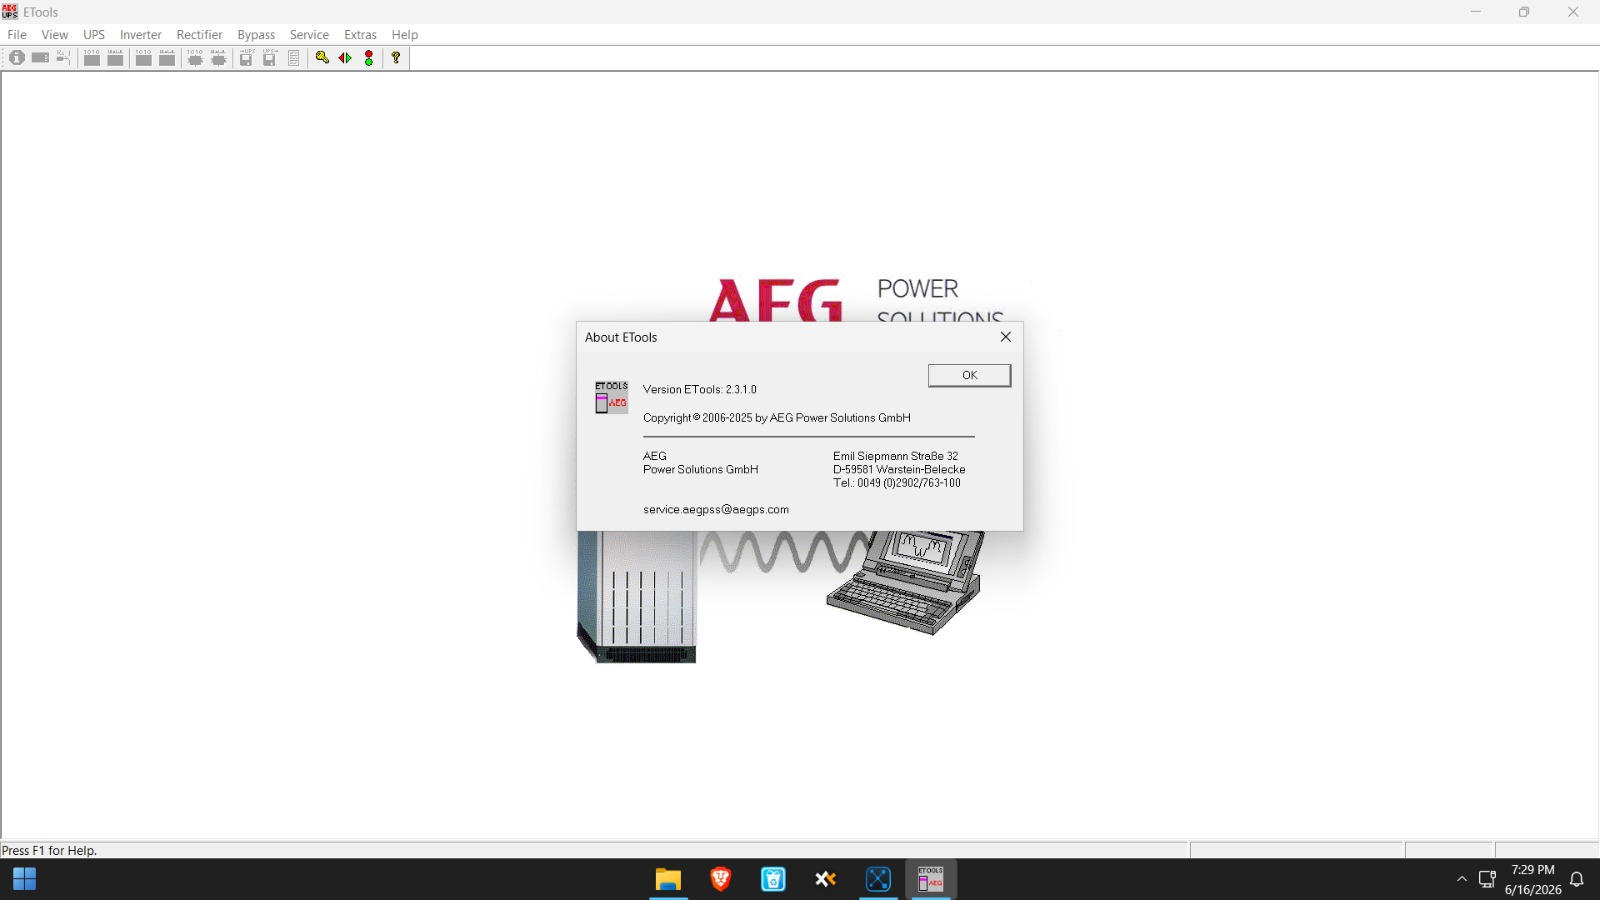The width and height of the screenshot is (1600, 900).
Task: Click the Tel.: 0049 (0)2902/763-100 text
Action: pyautogui.click(x=897, y=483)
